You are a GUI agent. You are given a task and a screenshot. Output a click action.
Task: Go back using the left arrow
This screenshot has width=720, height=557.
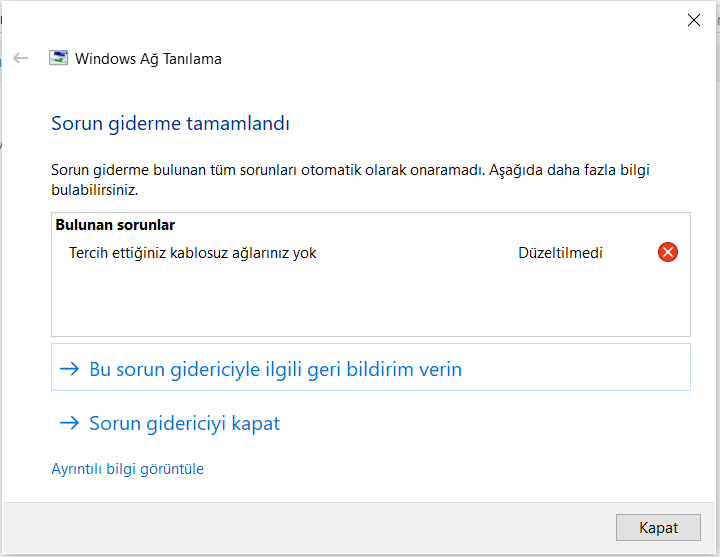pos(21,58)
